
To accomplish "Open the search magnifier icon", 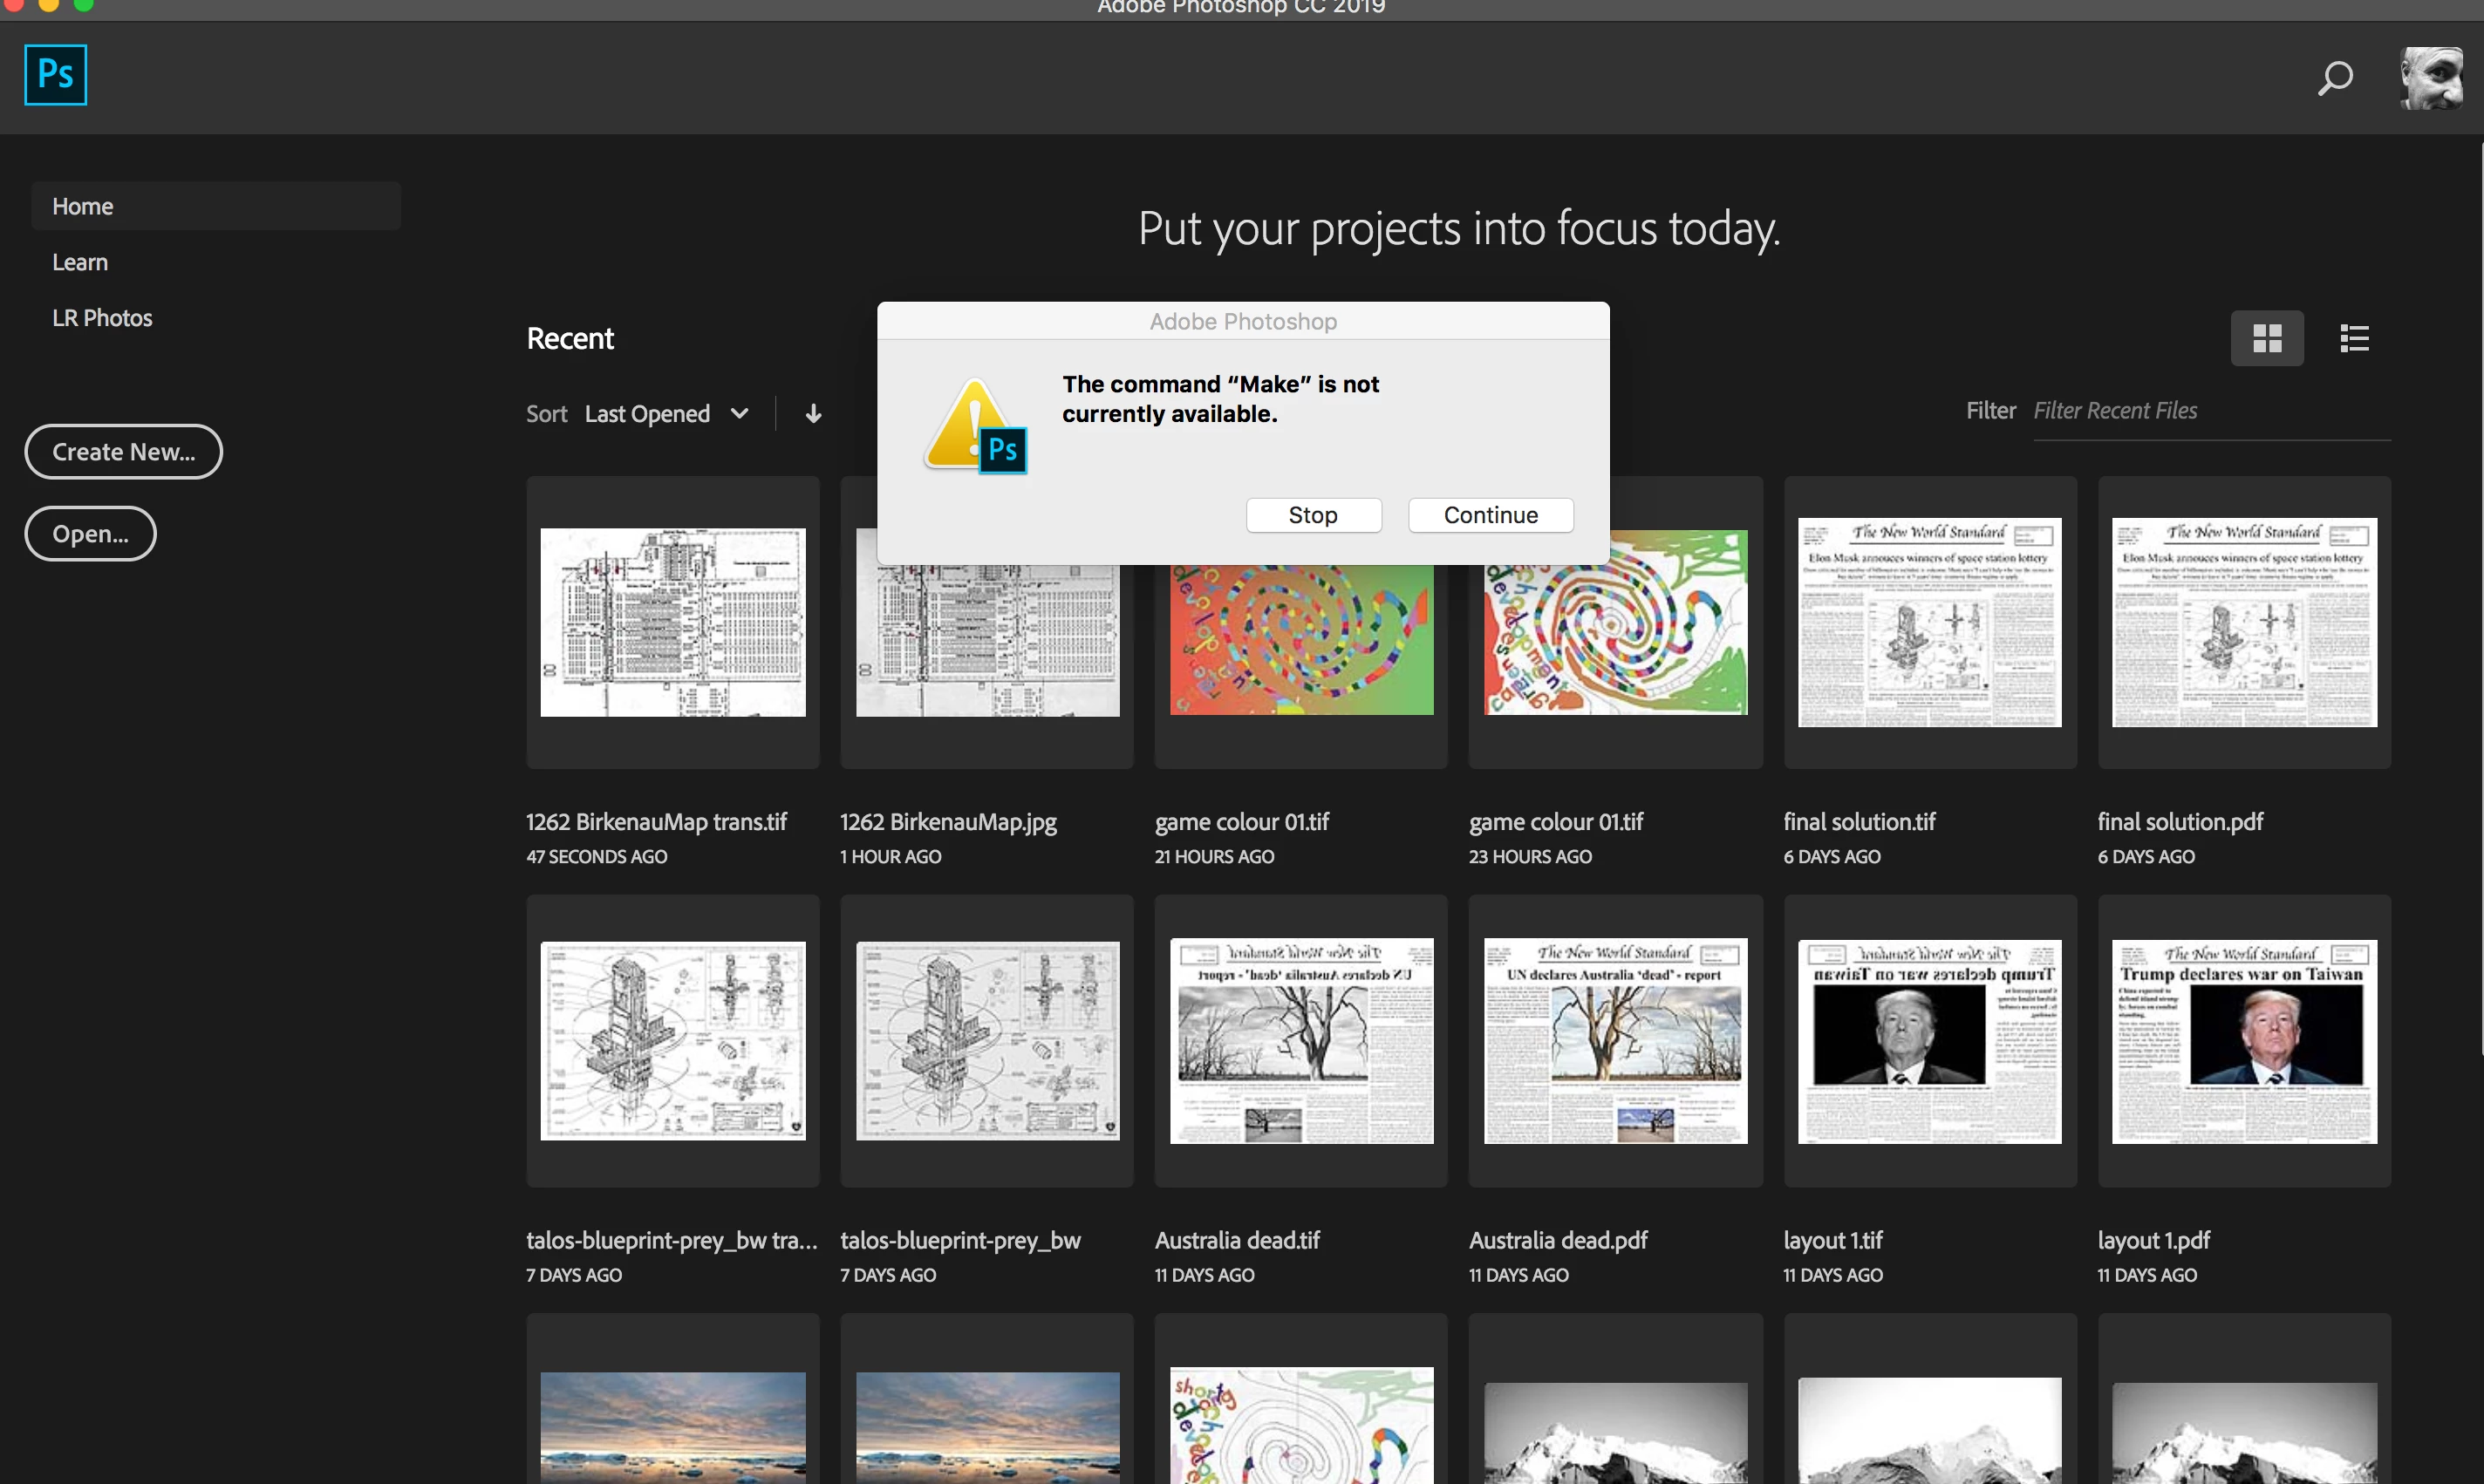I will 2335,78.
